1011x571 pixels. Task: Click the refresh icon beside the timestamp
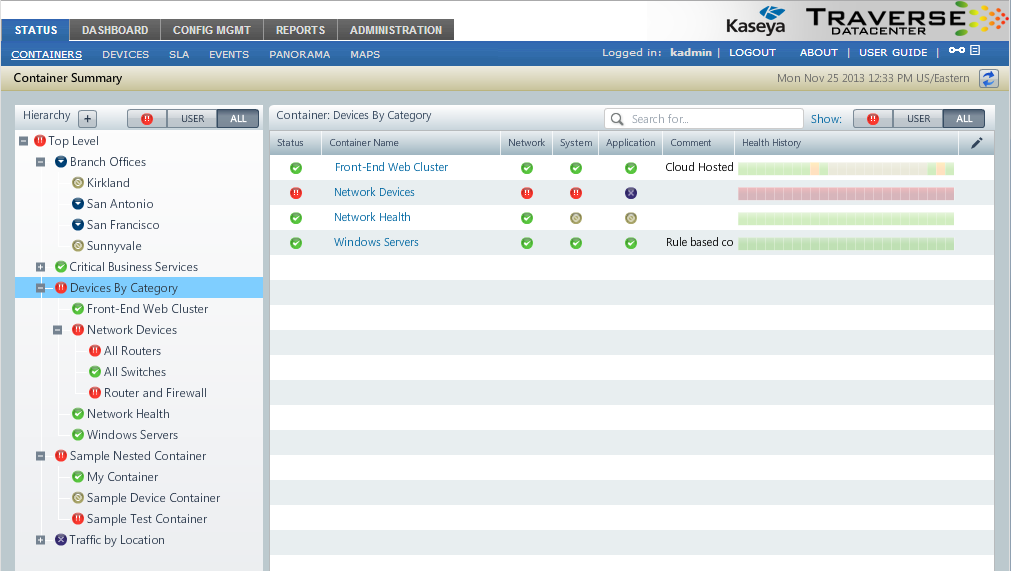[988, 78]
